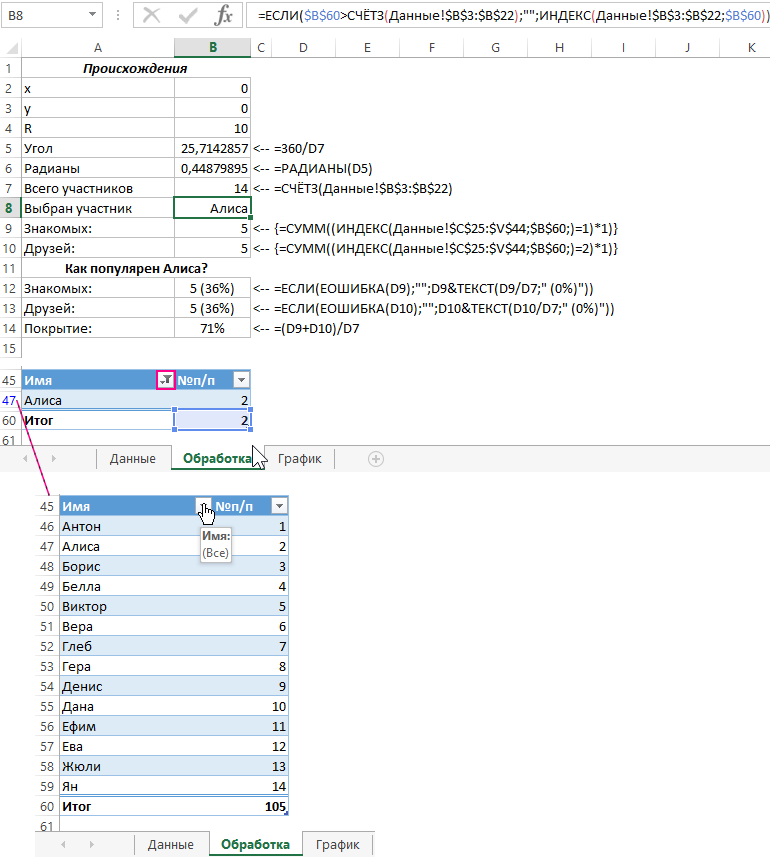Image resolution: width=770 pixels, height=857 pixels.
Task: Select column B header
Action: coord(213,47)
